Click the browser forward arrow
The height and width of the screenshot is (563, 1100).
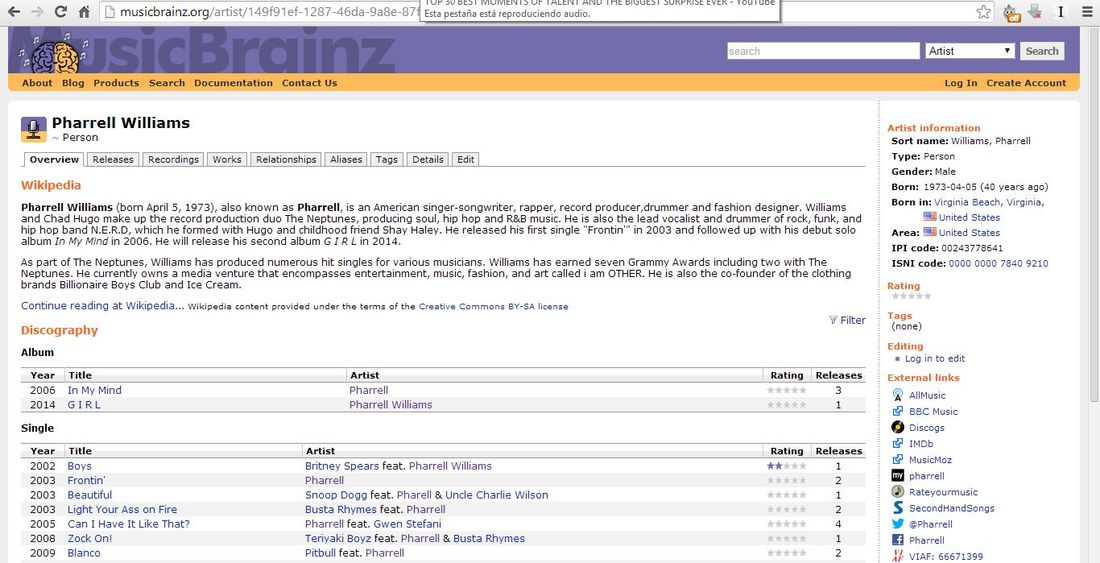pyautogui.click(x=37, y=11)
